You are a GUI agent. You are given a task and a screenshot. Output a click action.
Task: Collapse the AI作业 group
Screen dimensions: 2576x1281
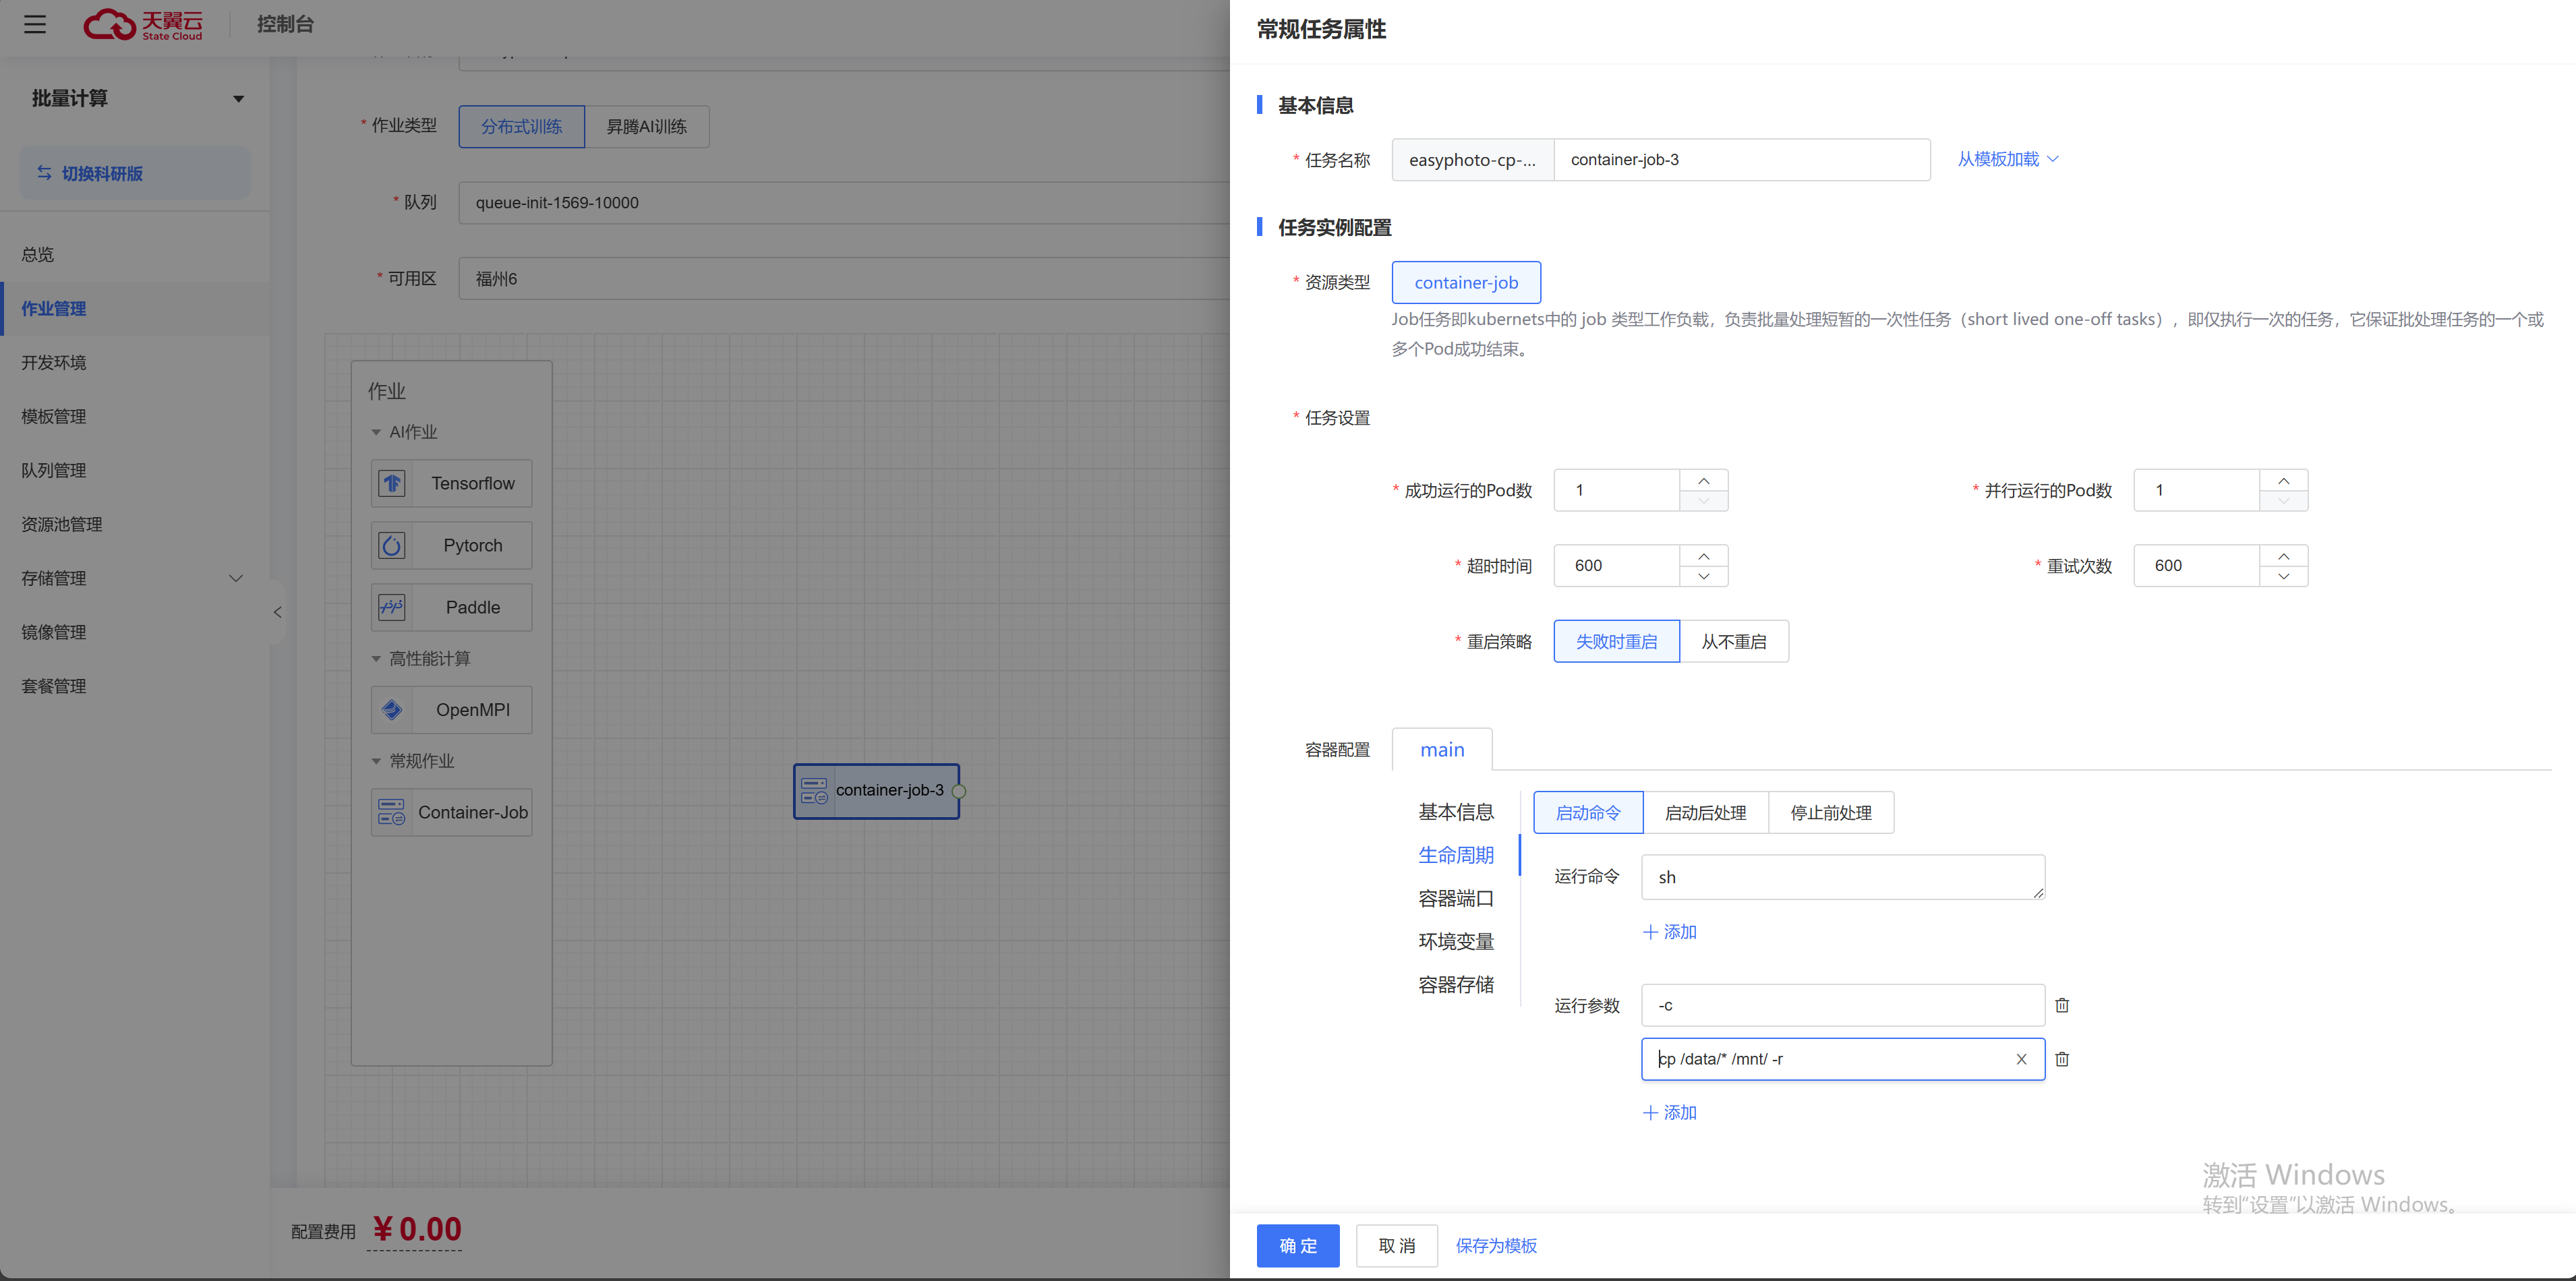[376, 433]
